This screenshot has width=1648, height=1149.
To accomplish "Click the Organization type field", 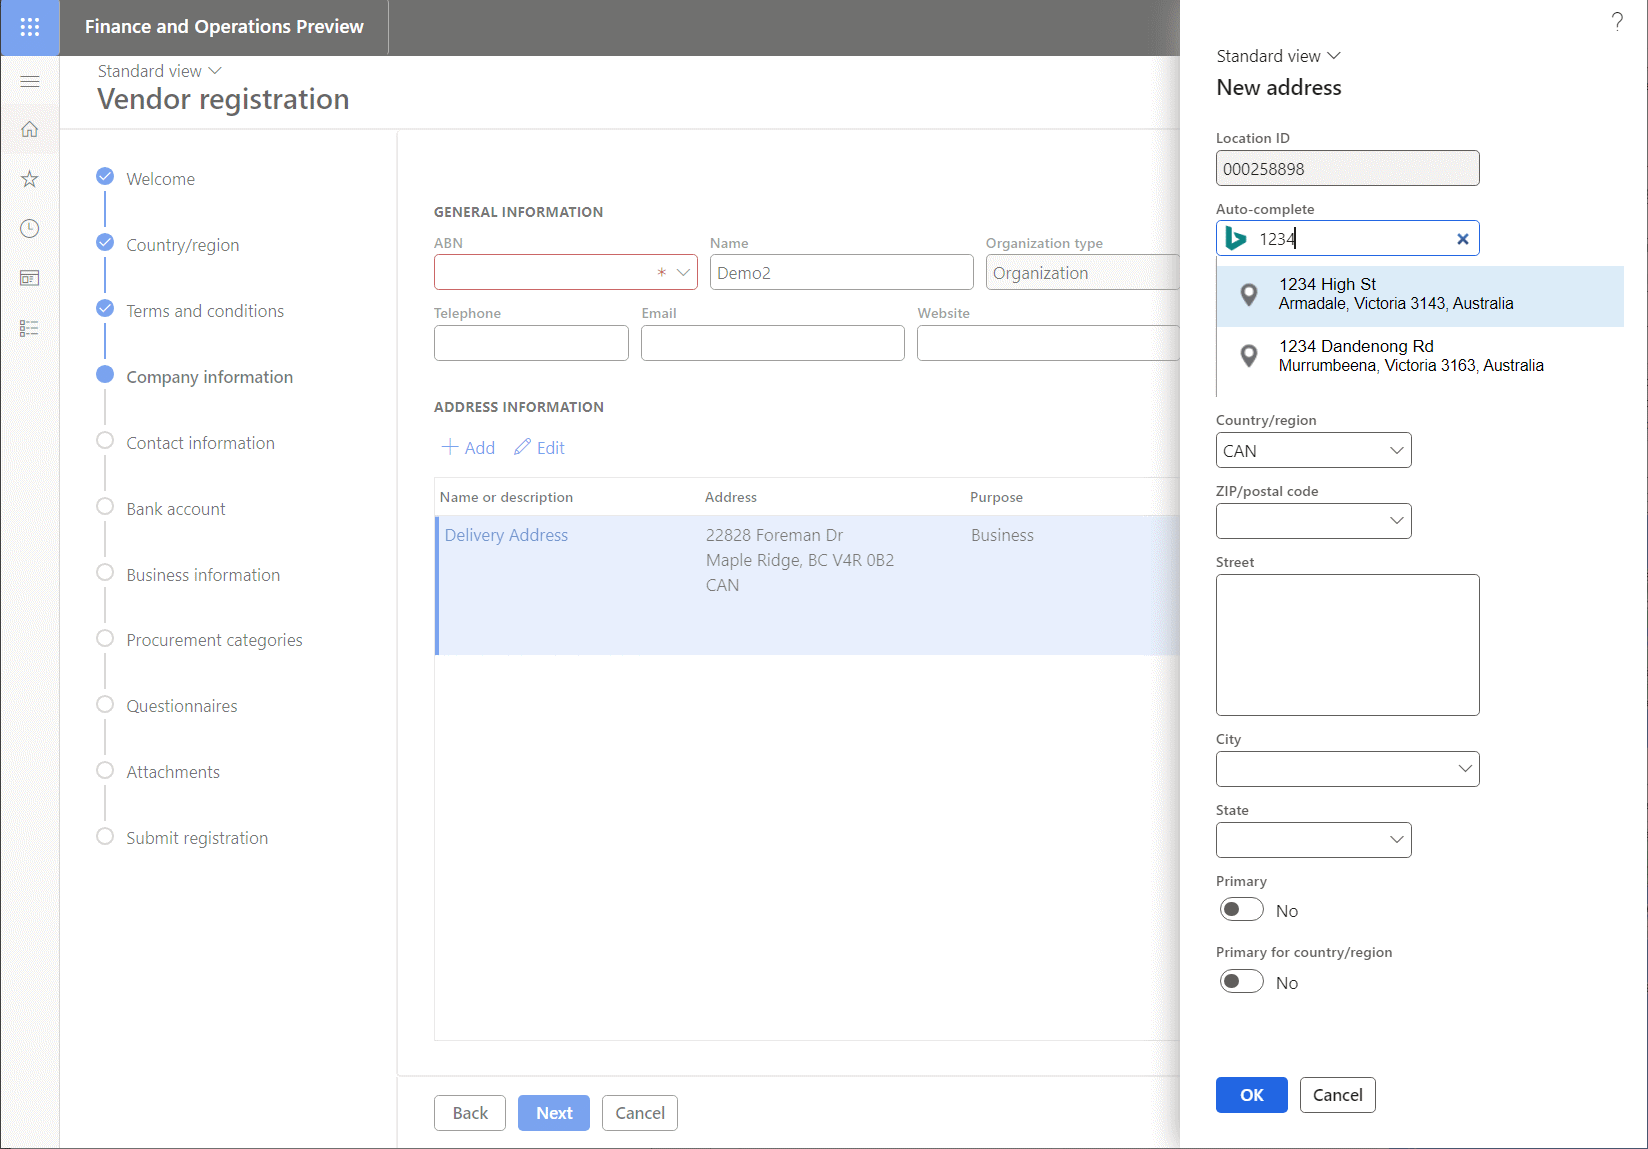I will click(x=1083, y=272).
